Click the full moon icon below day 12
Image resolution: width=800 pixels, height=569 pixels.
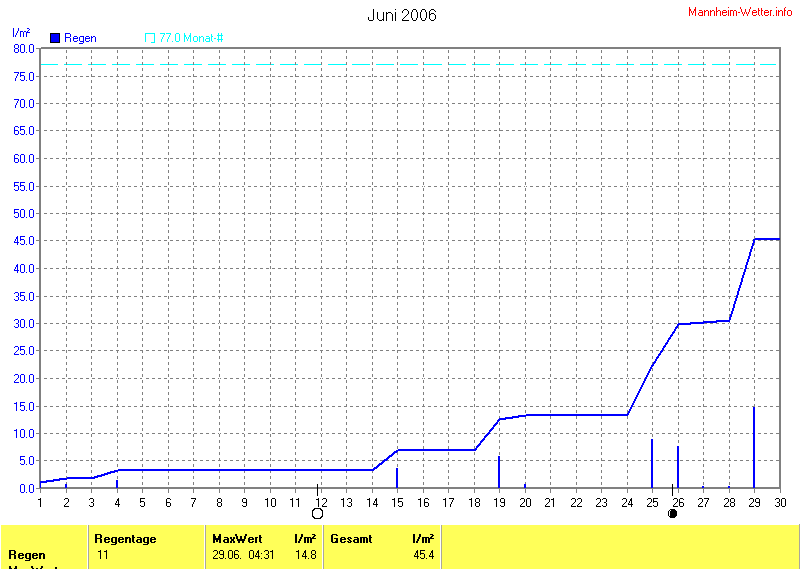[x=318, y=513]
